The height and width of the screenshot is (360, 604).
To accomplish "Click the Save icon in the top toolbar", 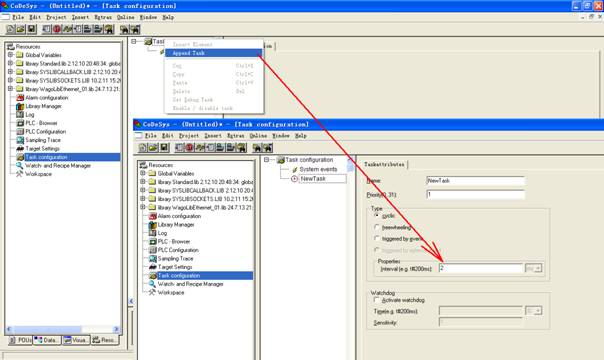I will [x=32, y=29].
